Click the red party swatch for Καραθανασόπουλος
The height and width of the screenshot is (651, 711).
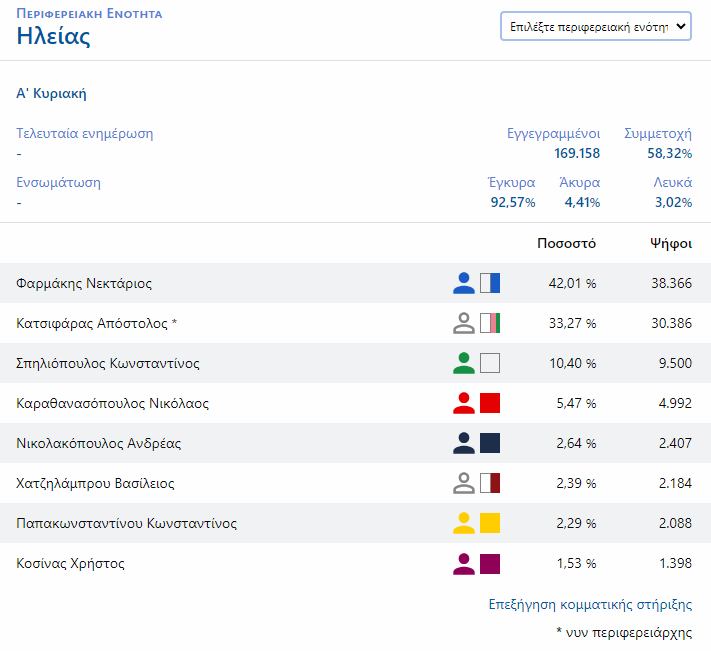[x=490, y=403]
